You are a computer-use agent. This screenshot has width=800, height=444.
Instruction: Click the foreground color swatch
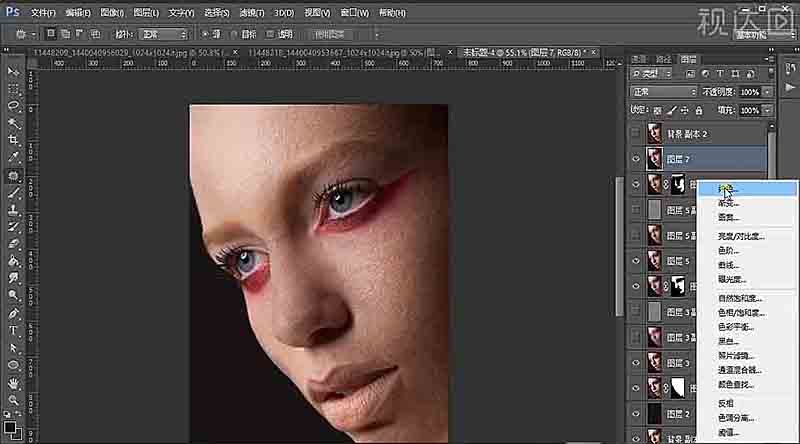(x=9, y=426)
